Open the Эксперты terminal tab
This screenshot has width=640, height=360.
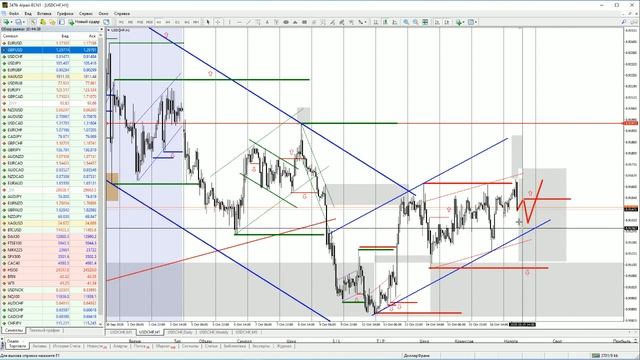point(261,346)
